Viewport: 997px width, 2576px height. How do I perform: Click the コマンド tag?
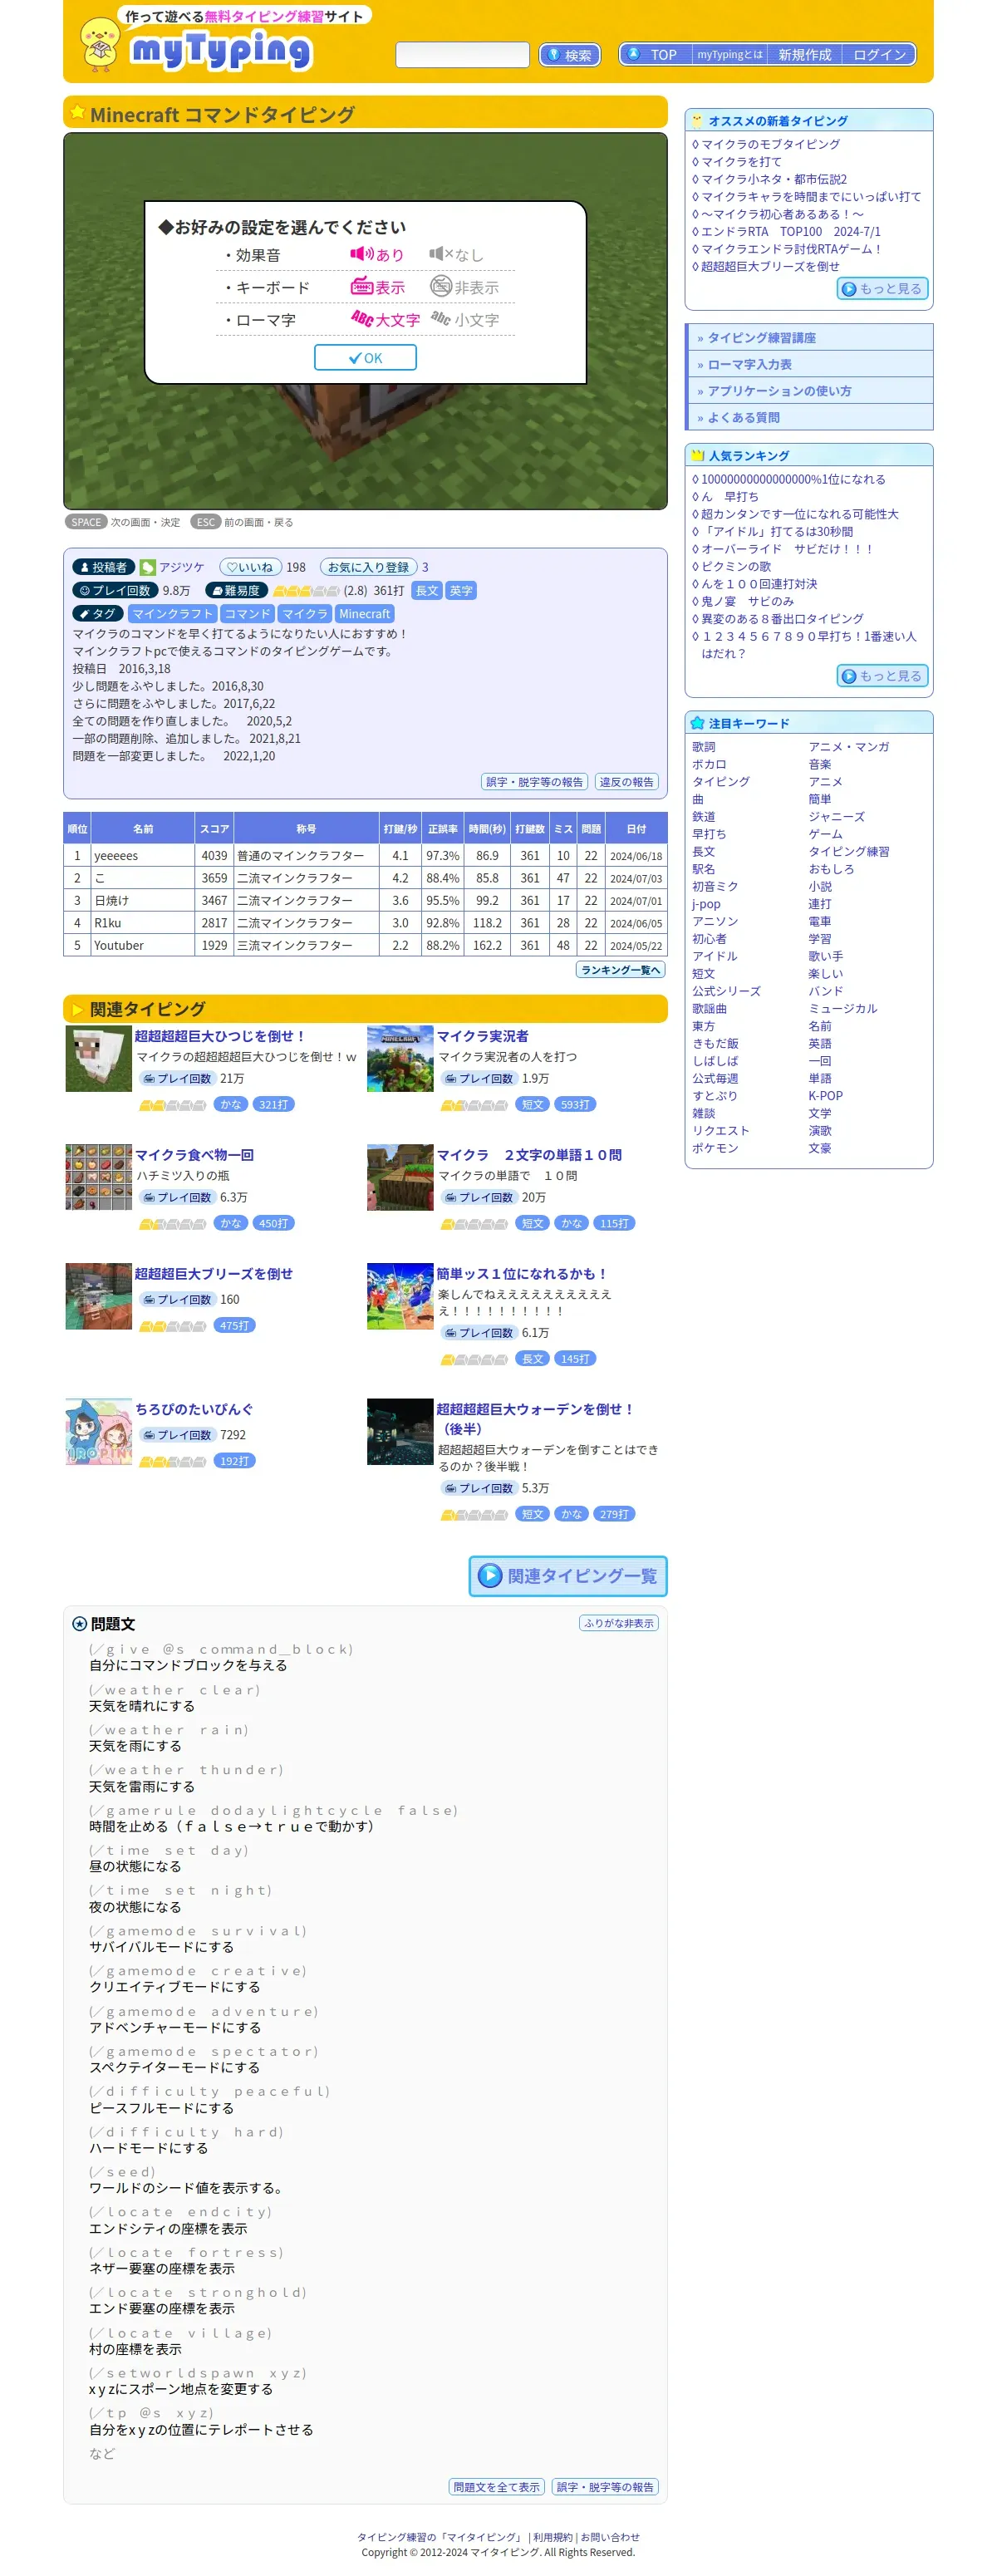[x=247, y=613]
